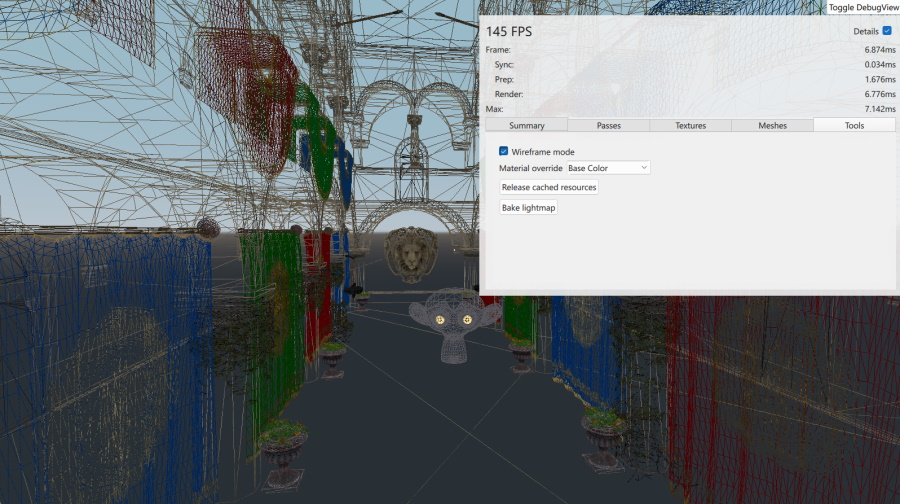Select the Tools tab

pos(854,125)
